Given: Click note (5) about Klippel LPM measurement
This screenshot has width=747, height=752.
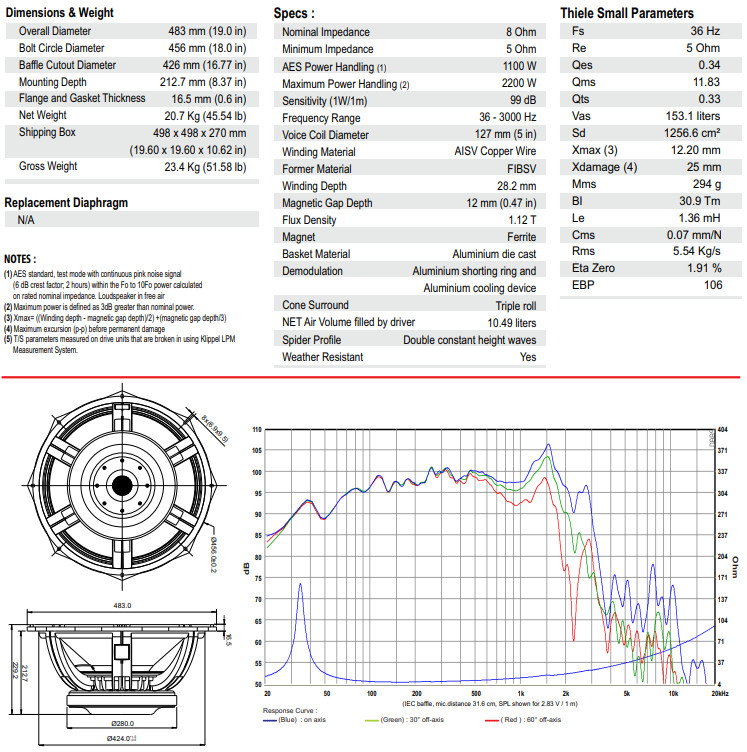Looking at the screenshot, I should [120, 344].
